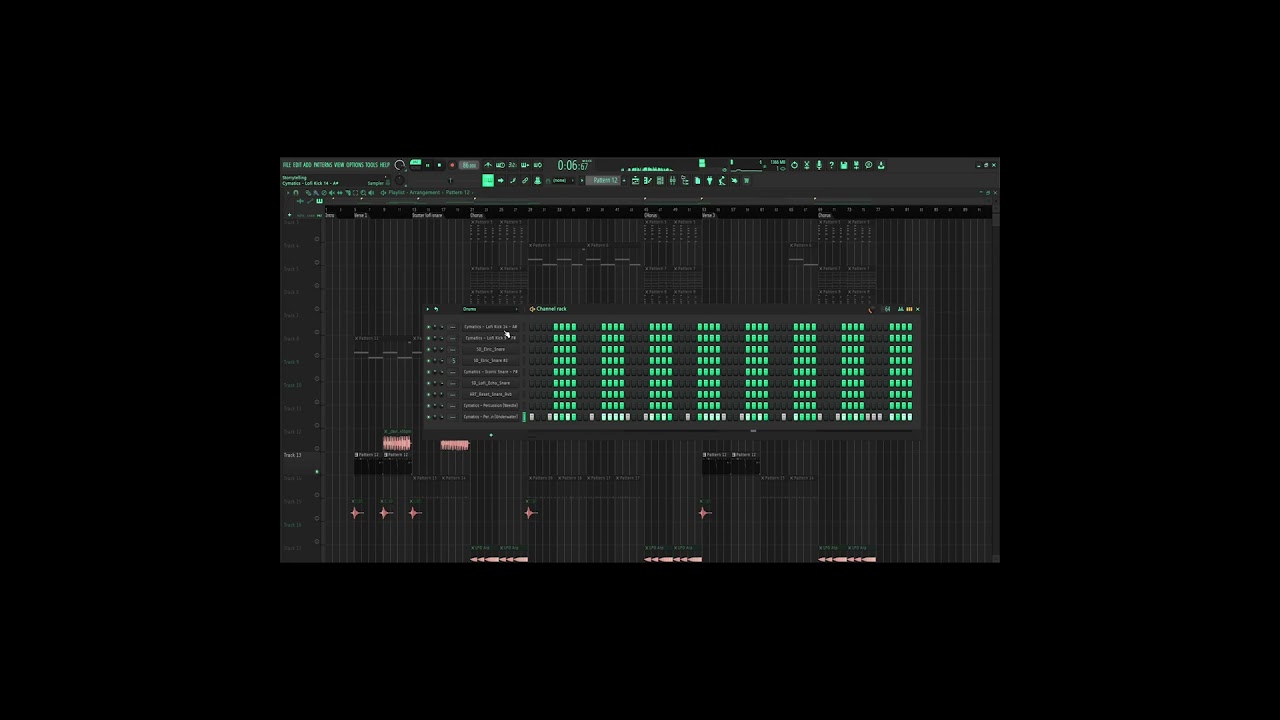Viewport: 1280px width, 720px height.
Task: Open the EDIT menu
Action: pos(297,165)
